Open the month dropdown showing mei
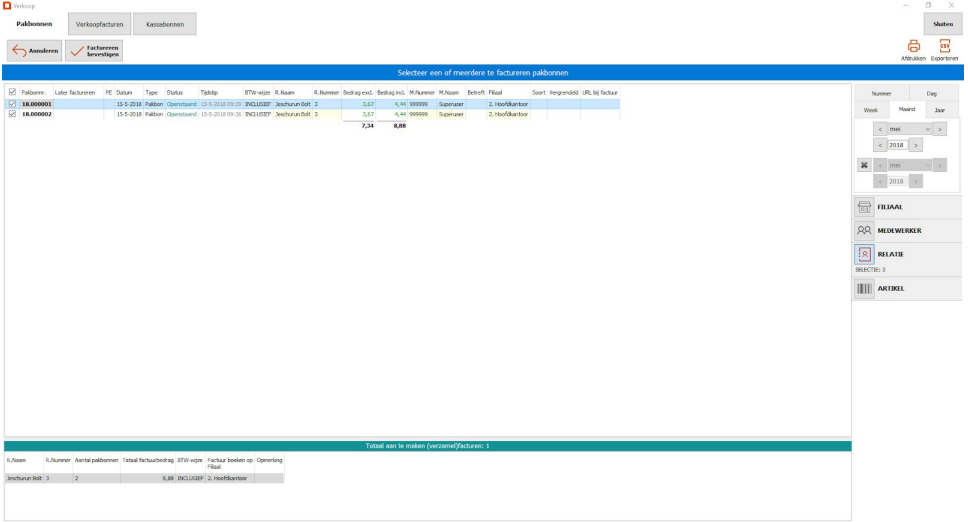The width and height of the screenshot is (968, 522). pyautogui.click(x=909, y=129)
